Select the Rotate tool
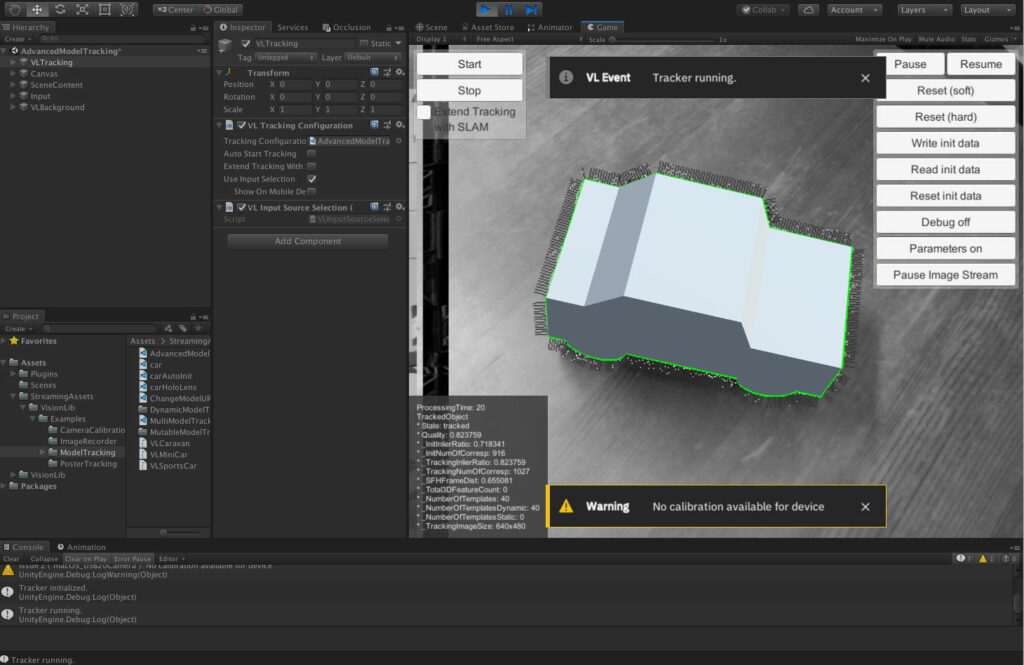 point(60,9)
